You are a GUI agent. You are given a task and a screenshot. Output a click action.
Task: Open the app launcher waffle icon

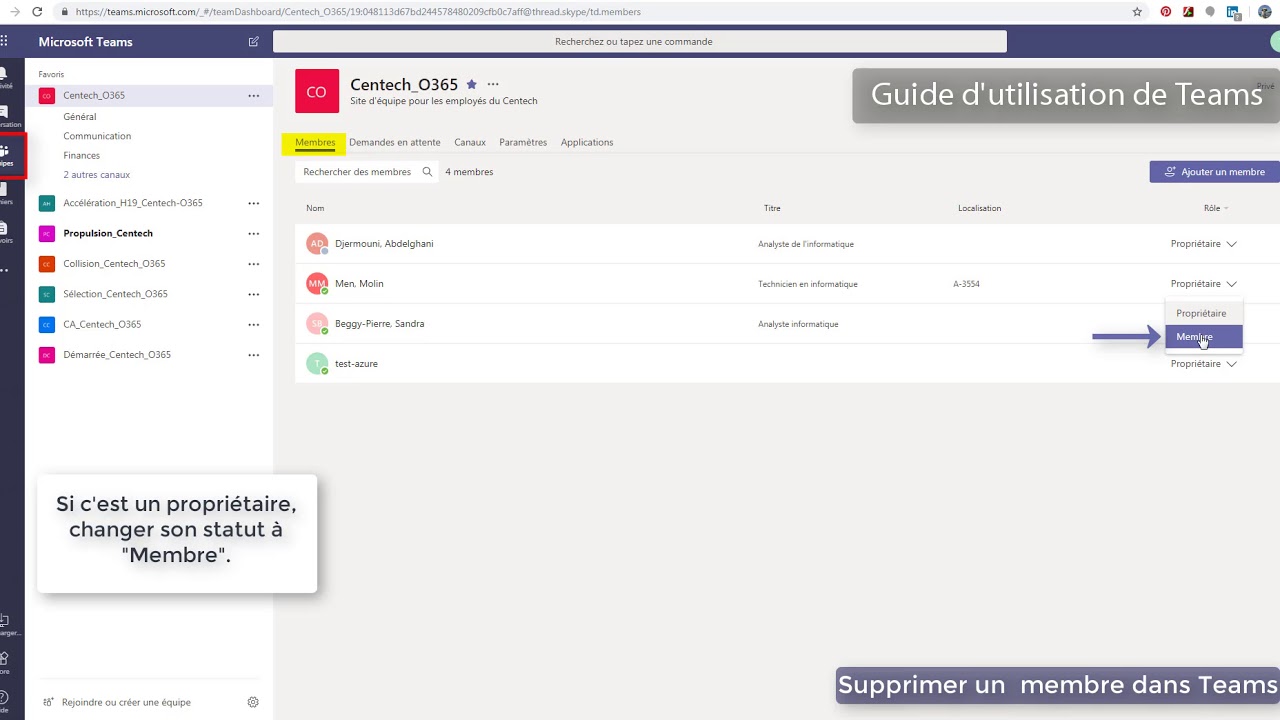(x=4, y=42)
